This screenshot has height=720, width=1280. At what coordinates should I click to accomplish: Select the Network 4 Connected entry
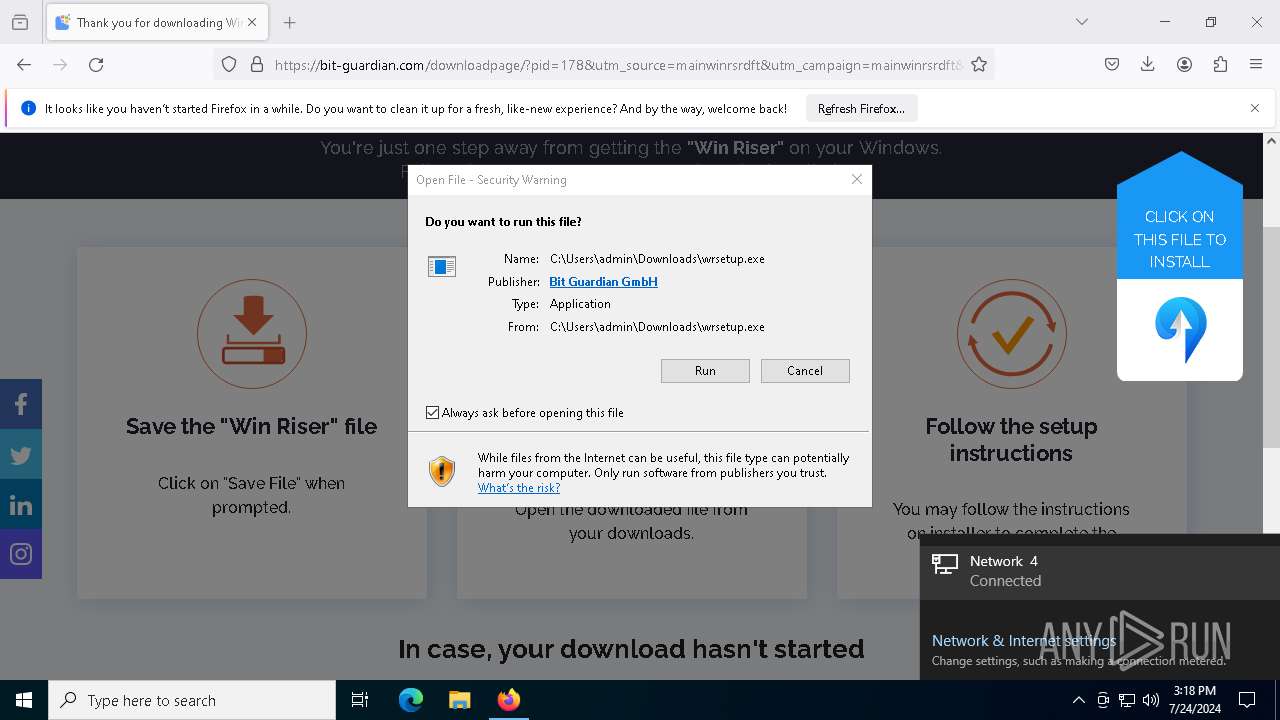[x=1100, y=571]
